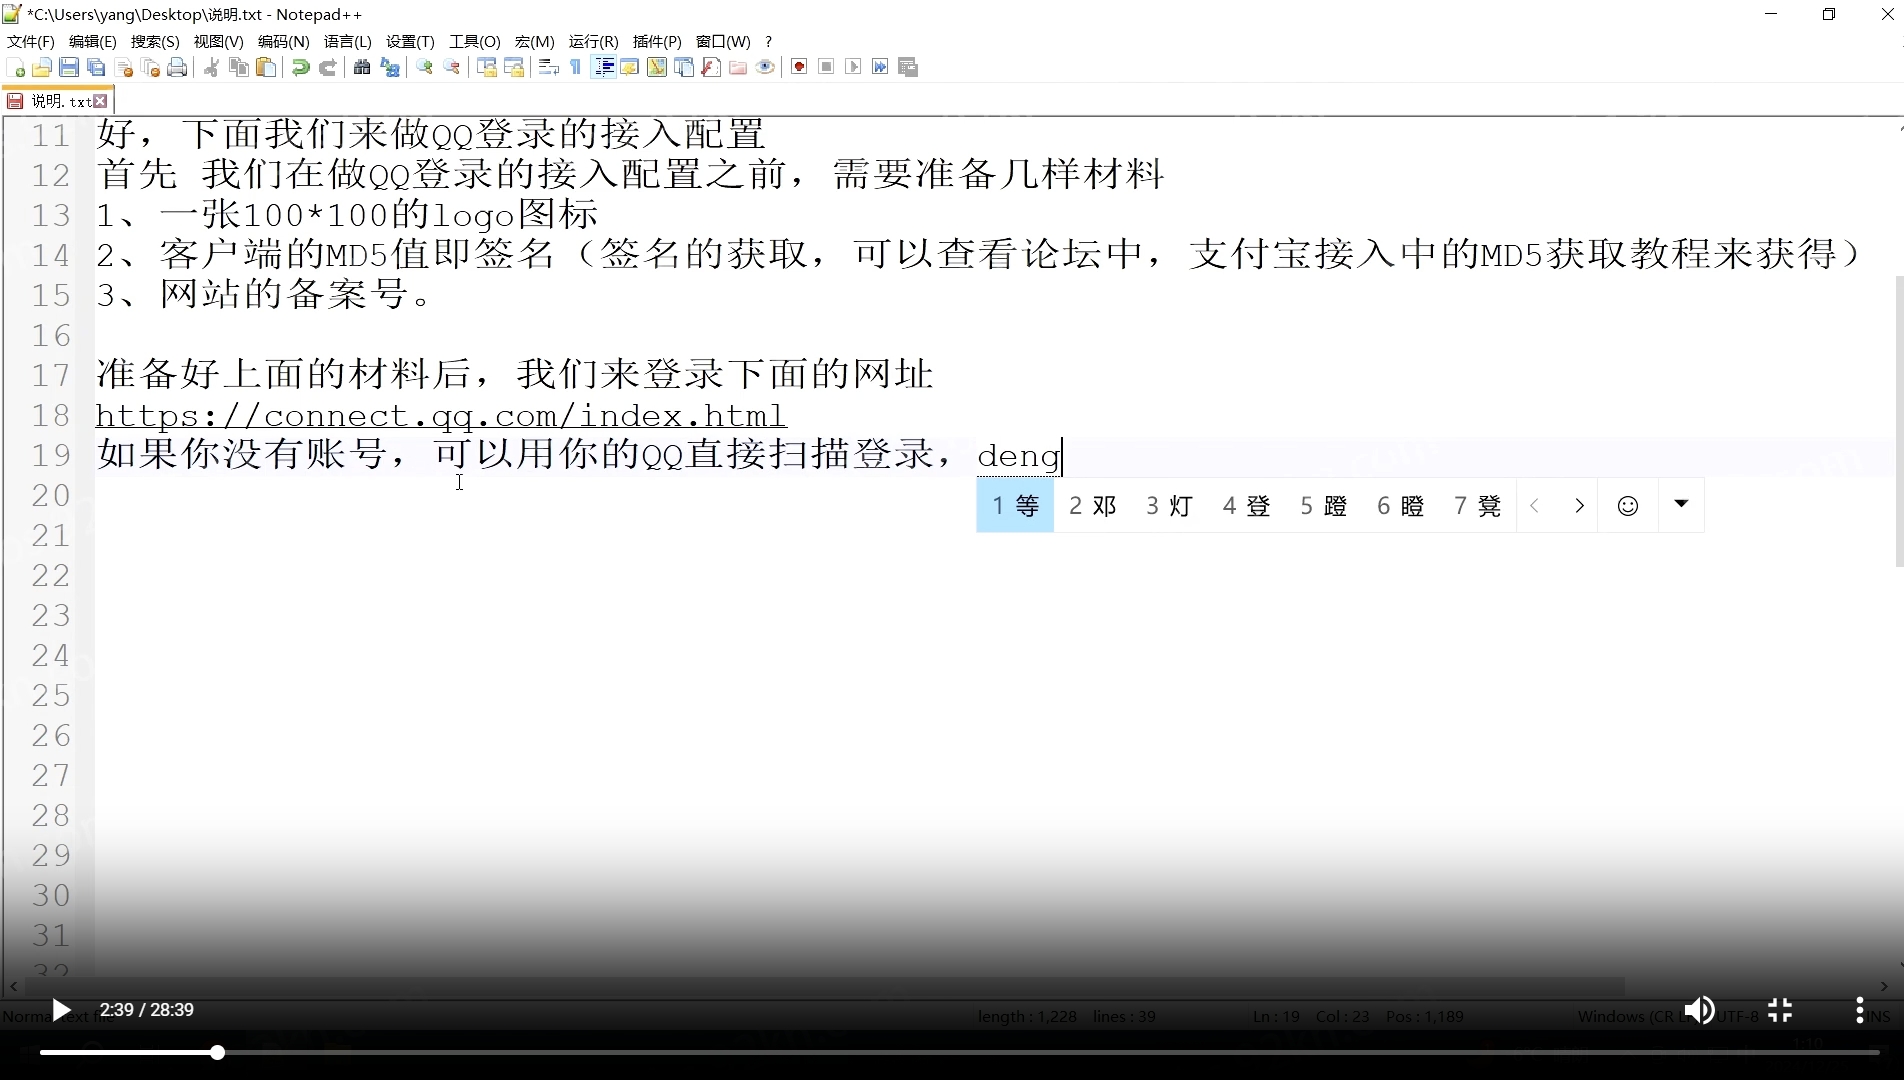Screen dimensions: 1904x1080
Task: Click the Zoom In magnifier icon
Action: click(425, 67)
